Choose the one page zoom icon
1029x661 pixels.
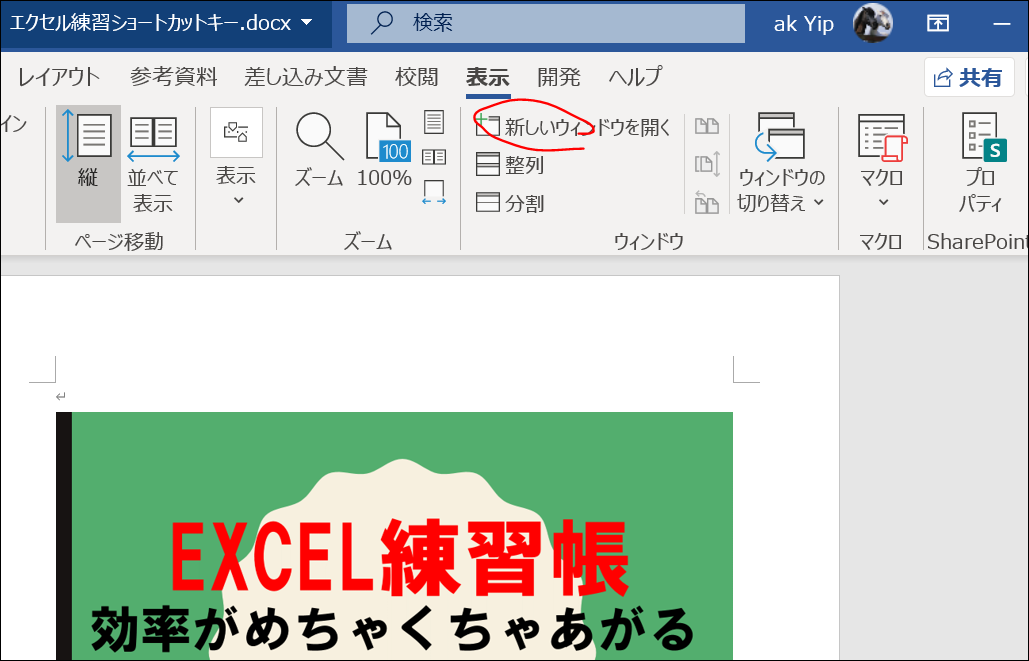pos(434,122)
